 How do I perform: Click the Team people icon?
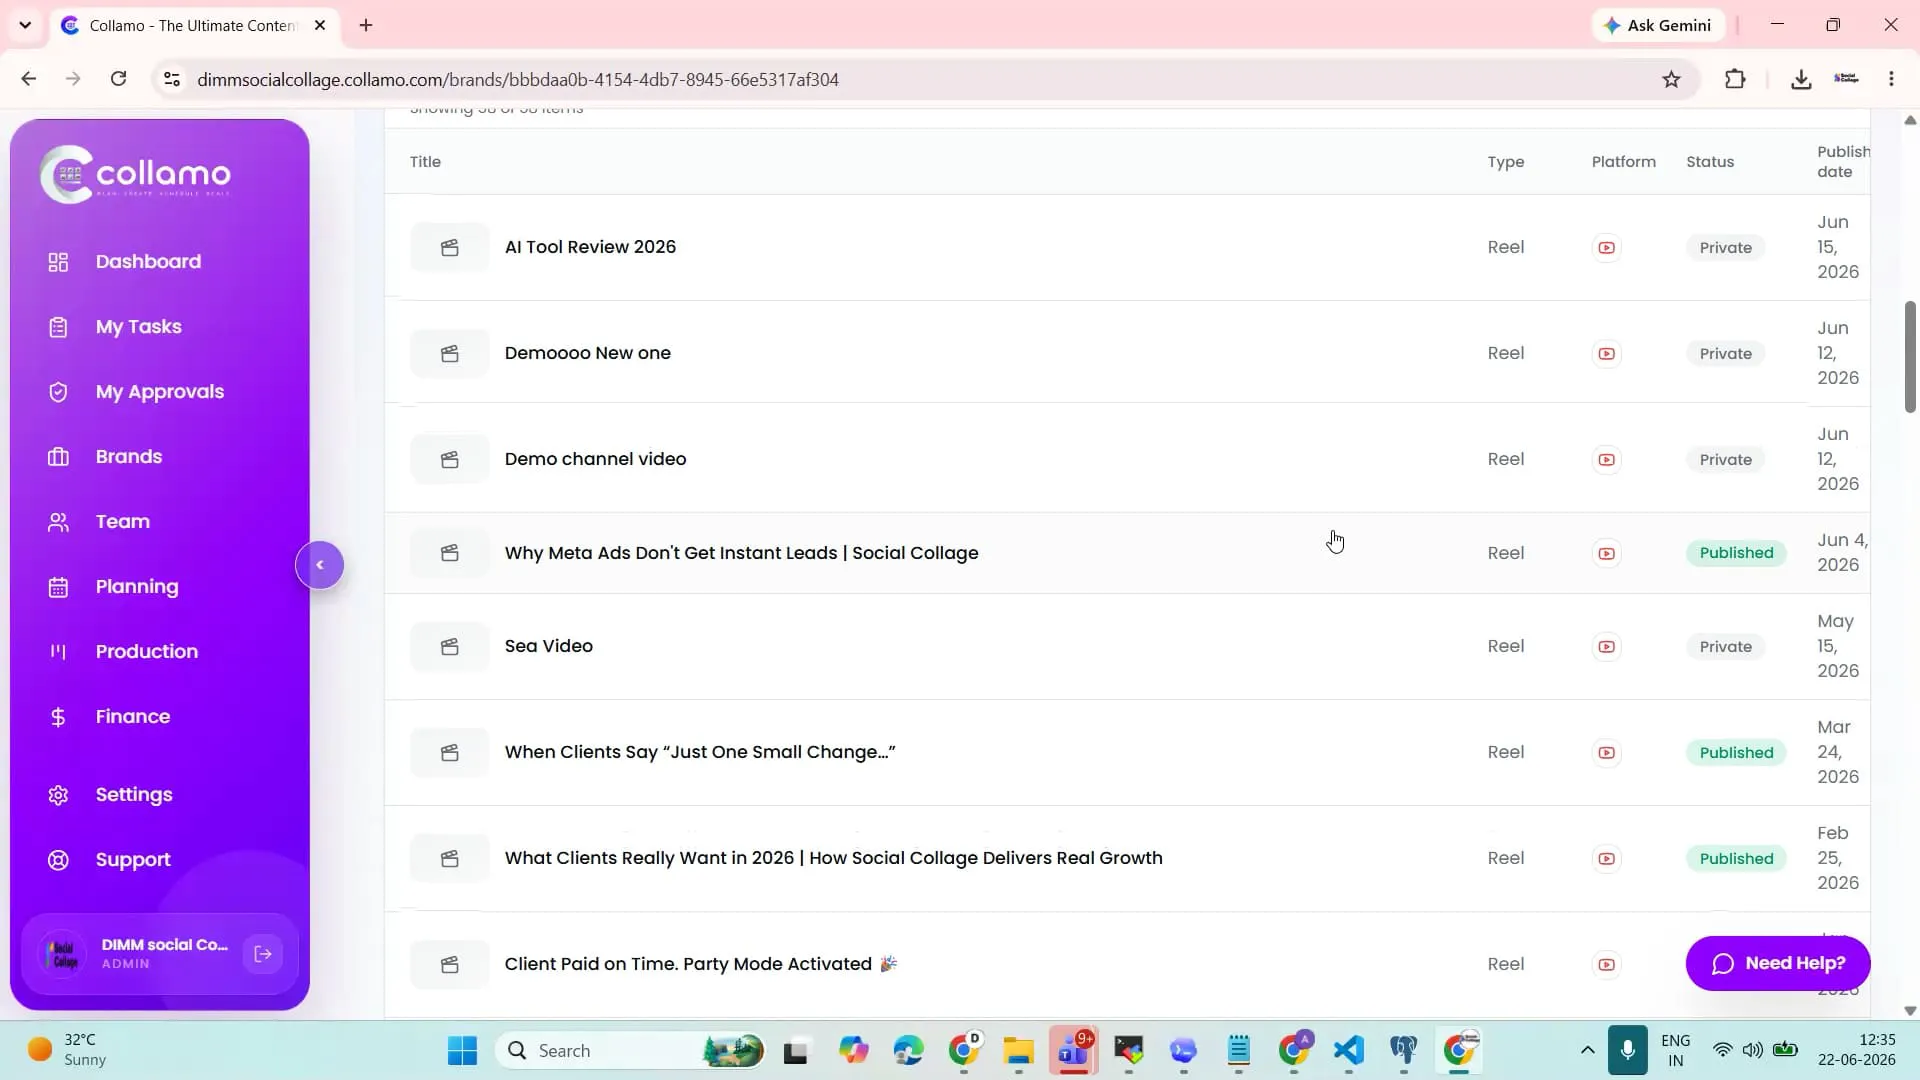point(58,522)
